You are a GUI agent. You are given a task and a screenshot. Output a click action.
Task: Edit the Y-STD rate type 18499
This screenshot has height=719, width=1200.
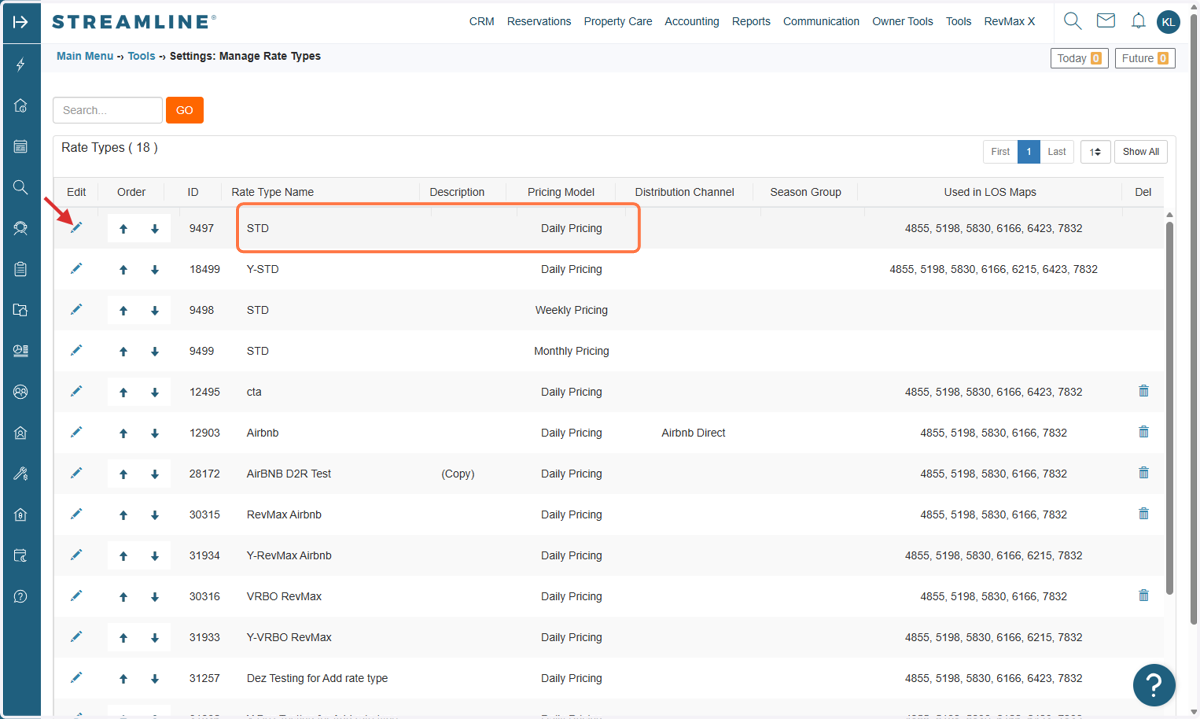click(x=76, y=268)
